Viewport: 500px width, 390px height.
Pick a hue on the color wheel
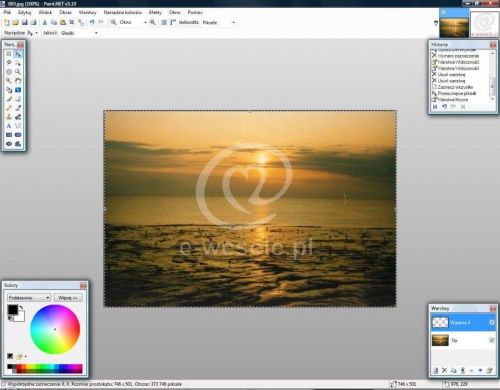click(x=55, y=329)
